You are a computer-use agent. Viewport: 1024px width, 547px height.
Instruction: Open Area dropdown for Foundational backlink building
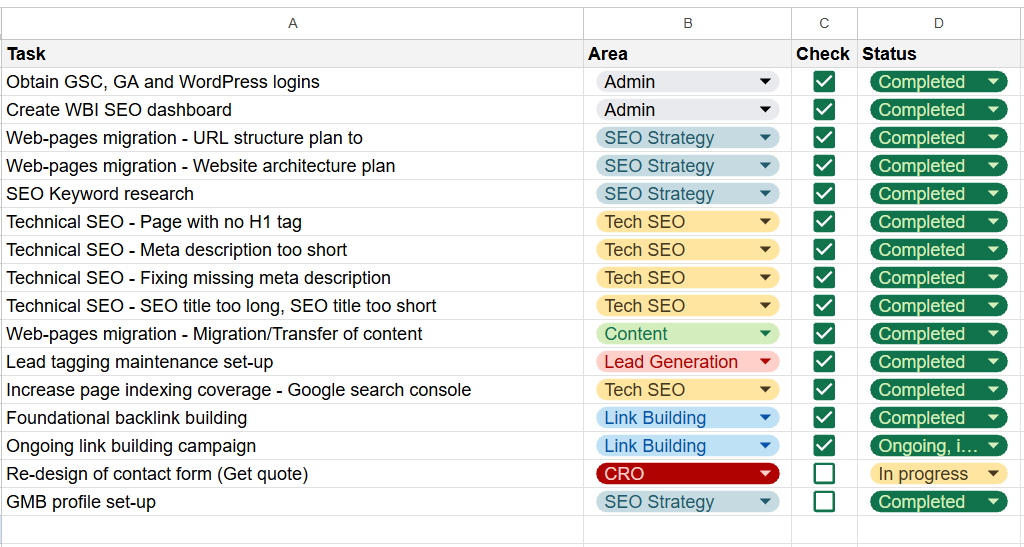pos(766,418)
